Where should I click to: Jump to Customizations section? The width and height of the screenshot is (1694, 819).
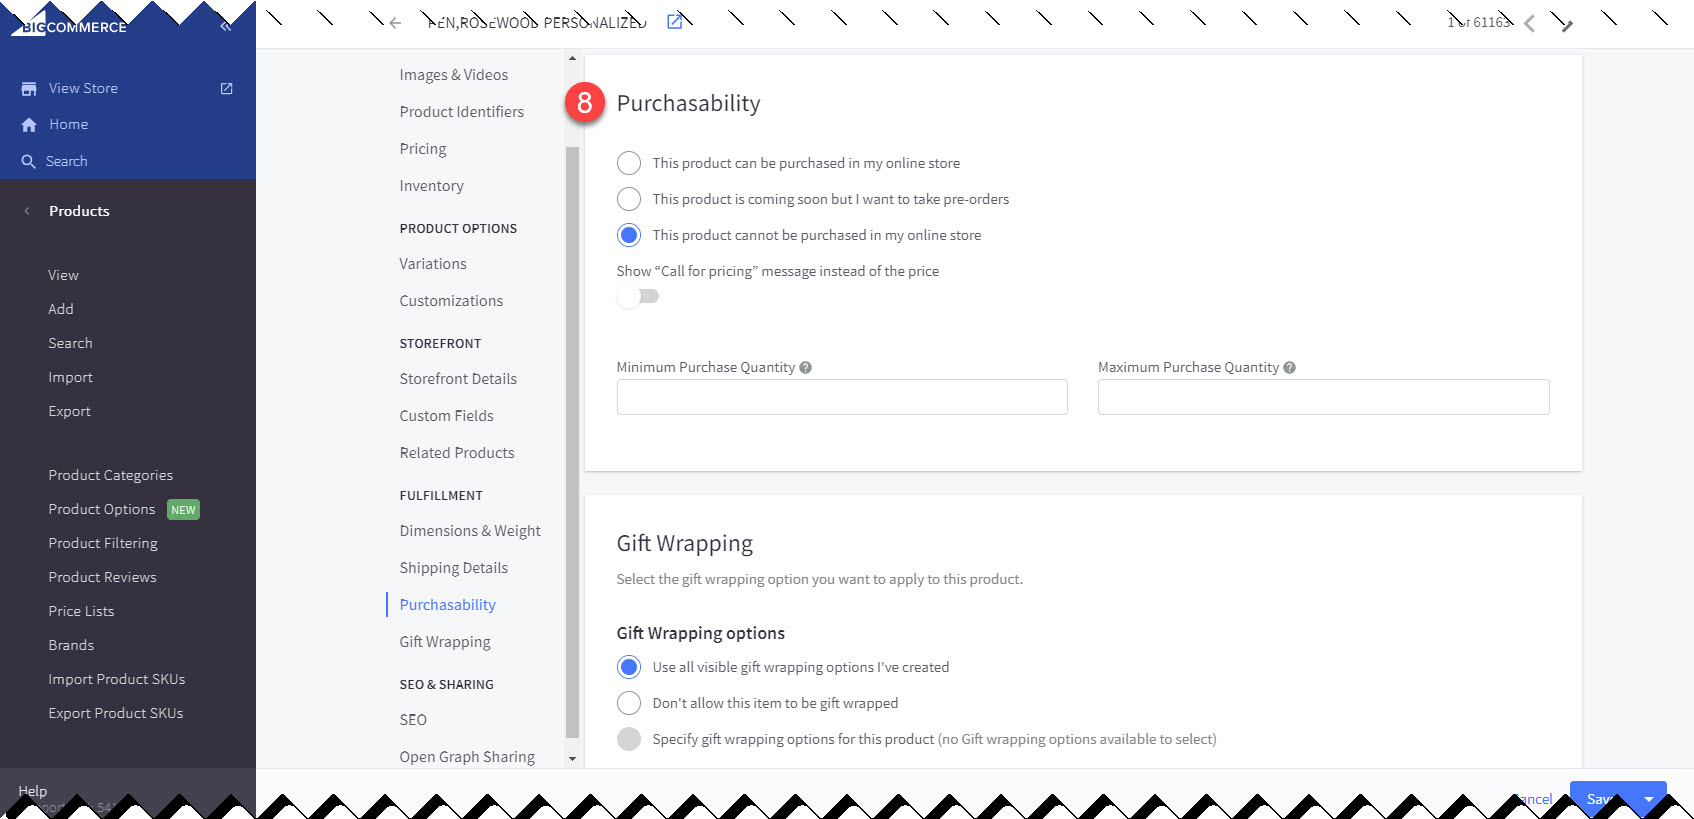point(451,301)
